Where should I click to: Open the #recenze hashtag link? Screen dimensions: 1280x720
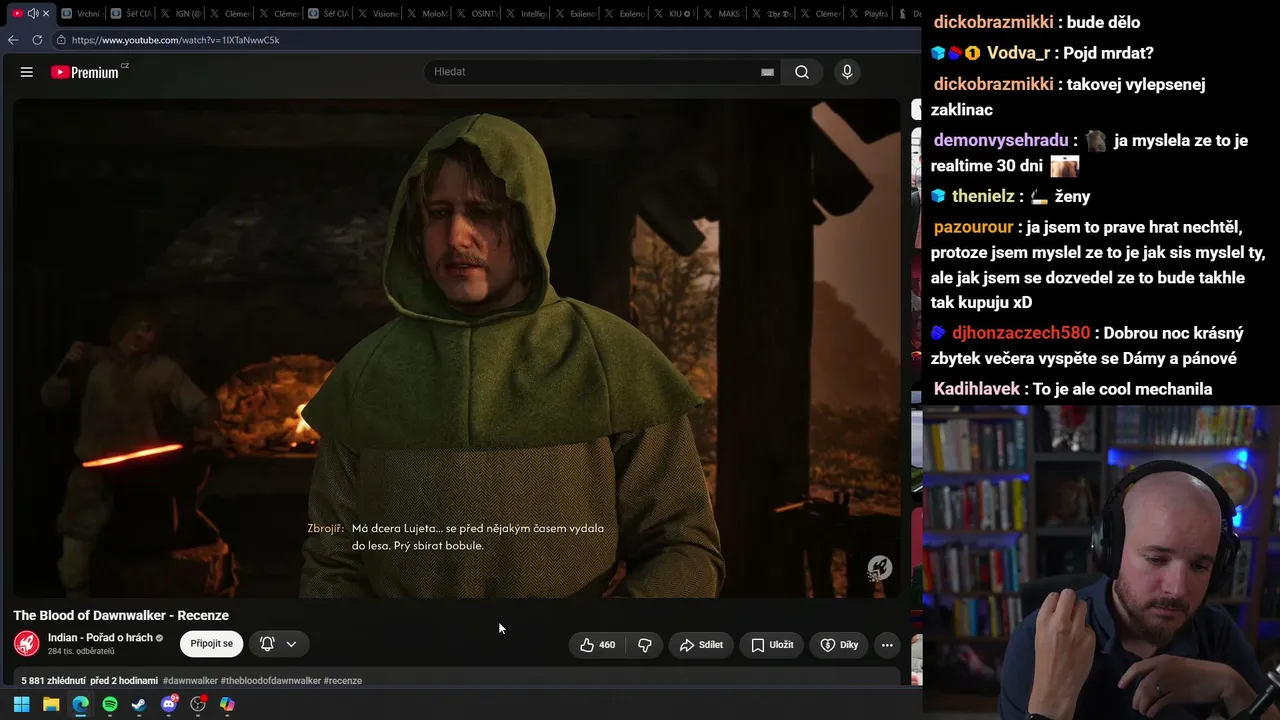pyautogui.click(x=343, y=681)
